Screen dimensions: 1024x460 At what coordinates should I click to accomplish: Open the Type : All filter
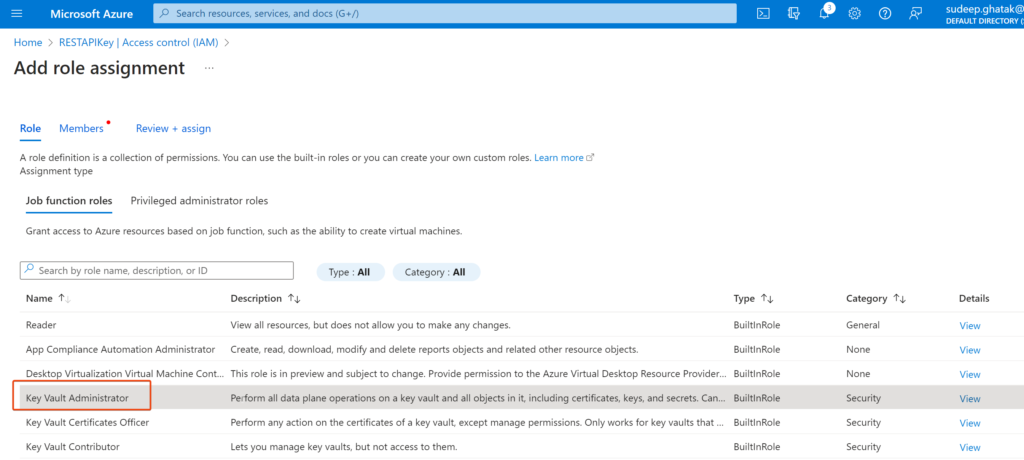[x=350, y=272]
